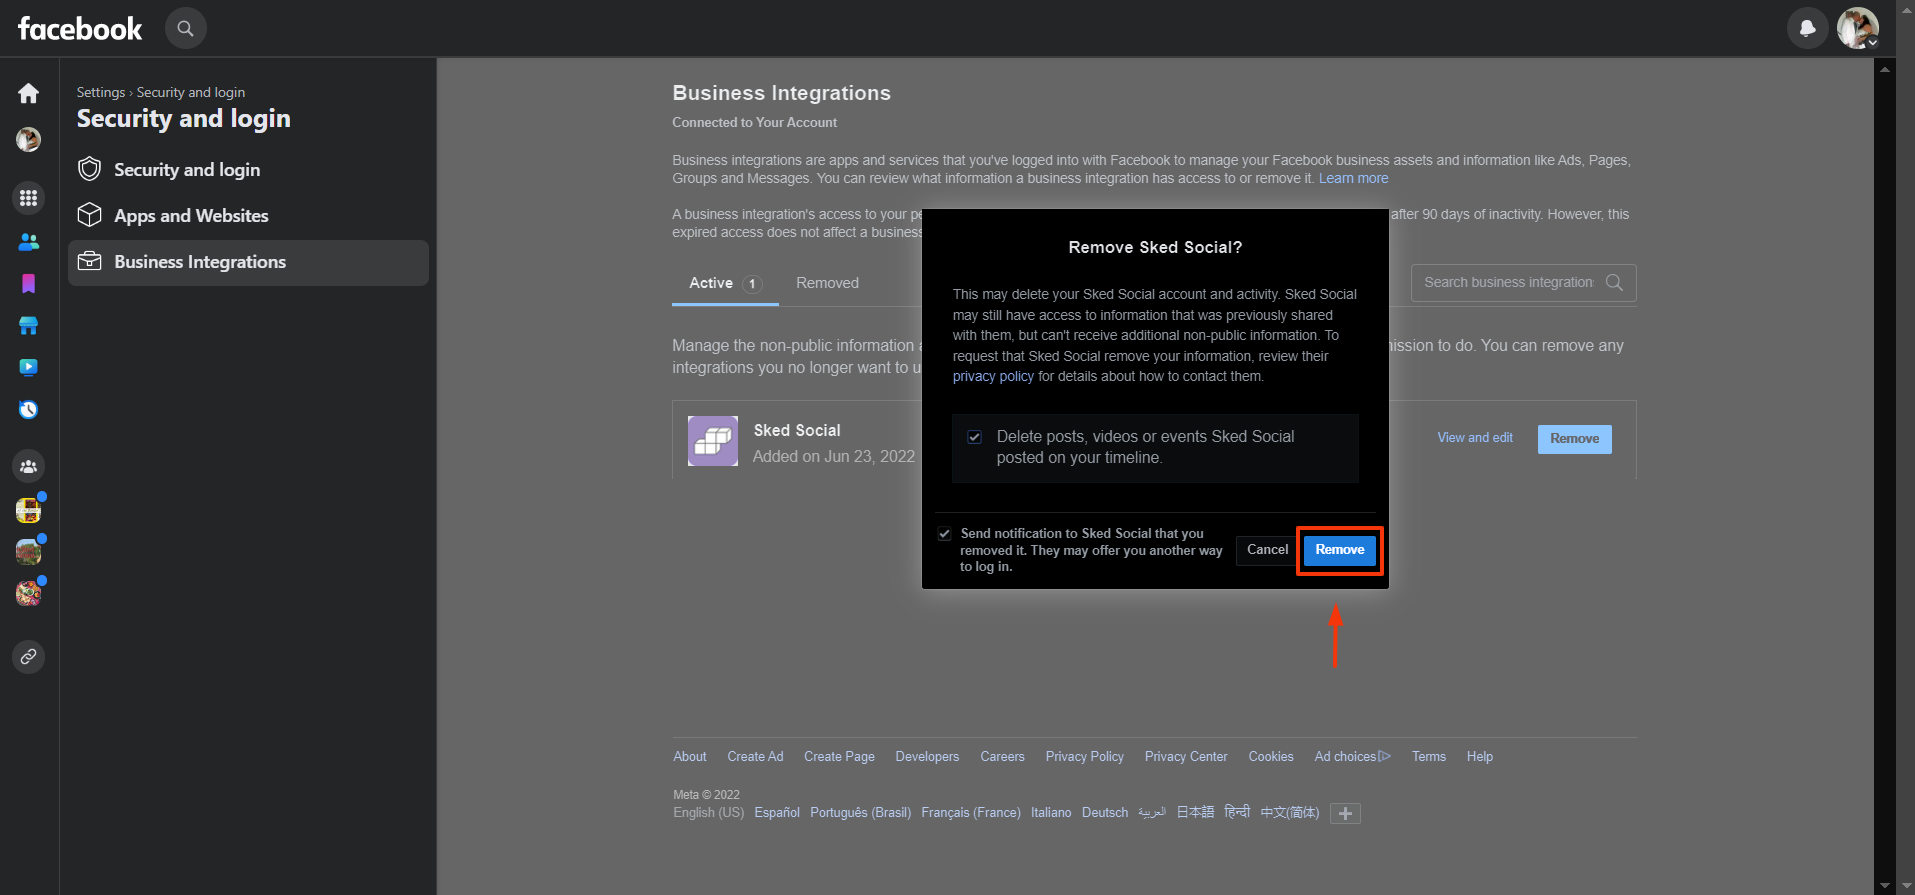Open View and edit for Sked Social
Screen dimensions: 1915x895
[x=1475, y=438]
